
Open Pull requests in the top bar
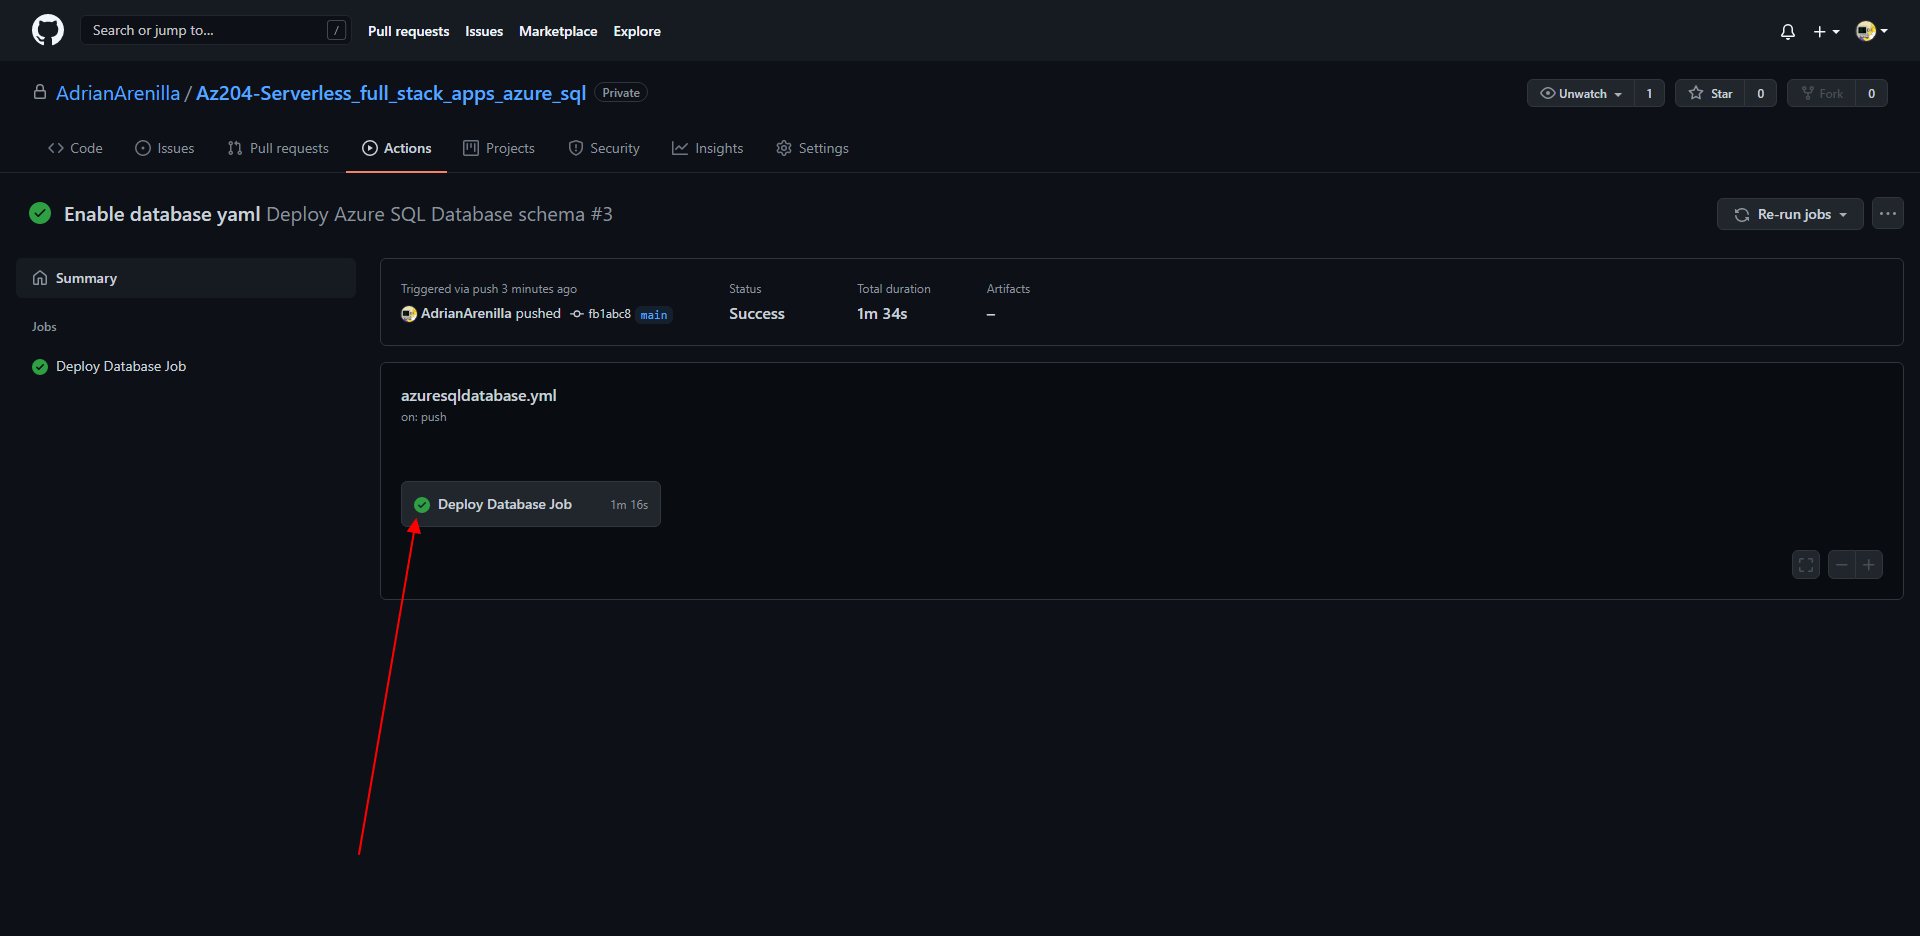[x=408, y=31]
